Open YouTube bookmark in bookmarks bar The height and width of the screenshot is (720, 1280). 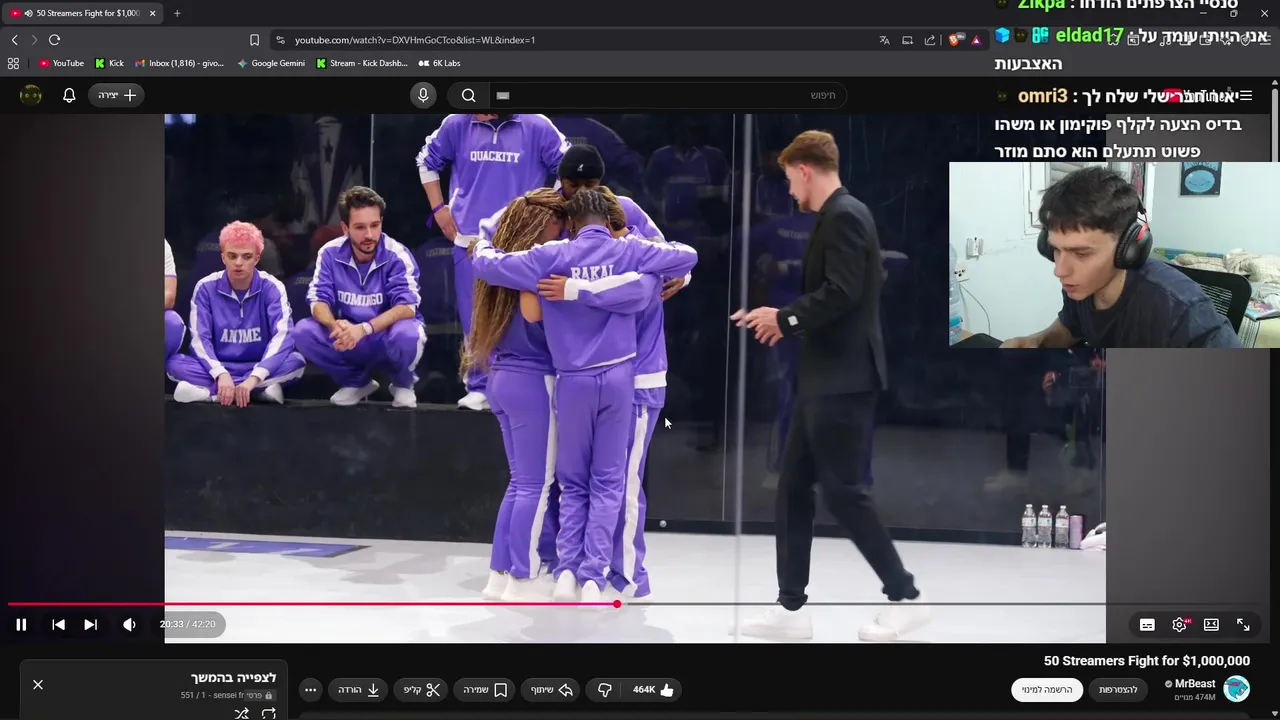(61, 63)
